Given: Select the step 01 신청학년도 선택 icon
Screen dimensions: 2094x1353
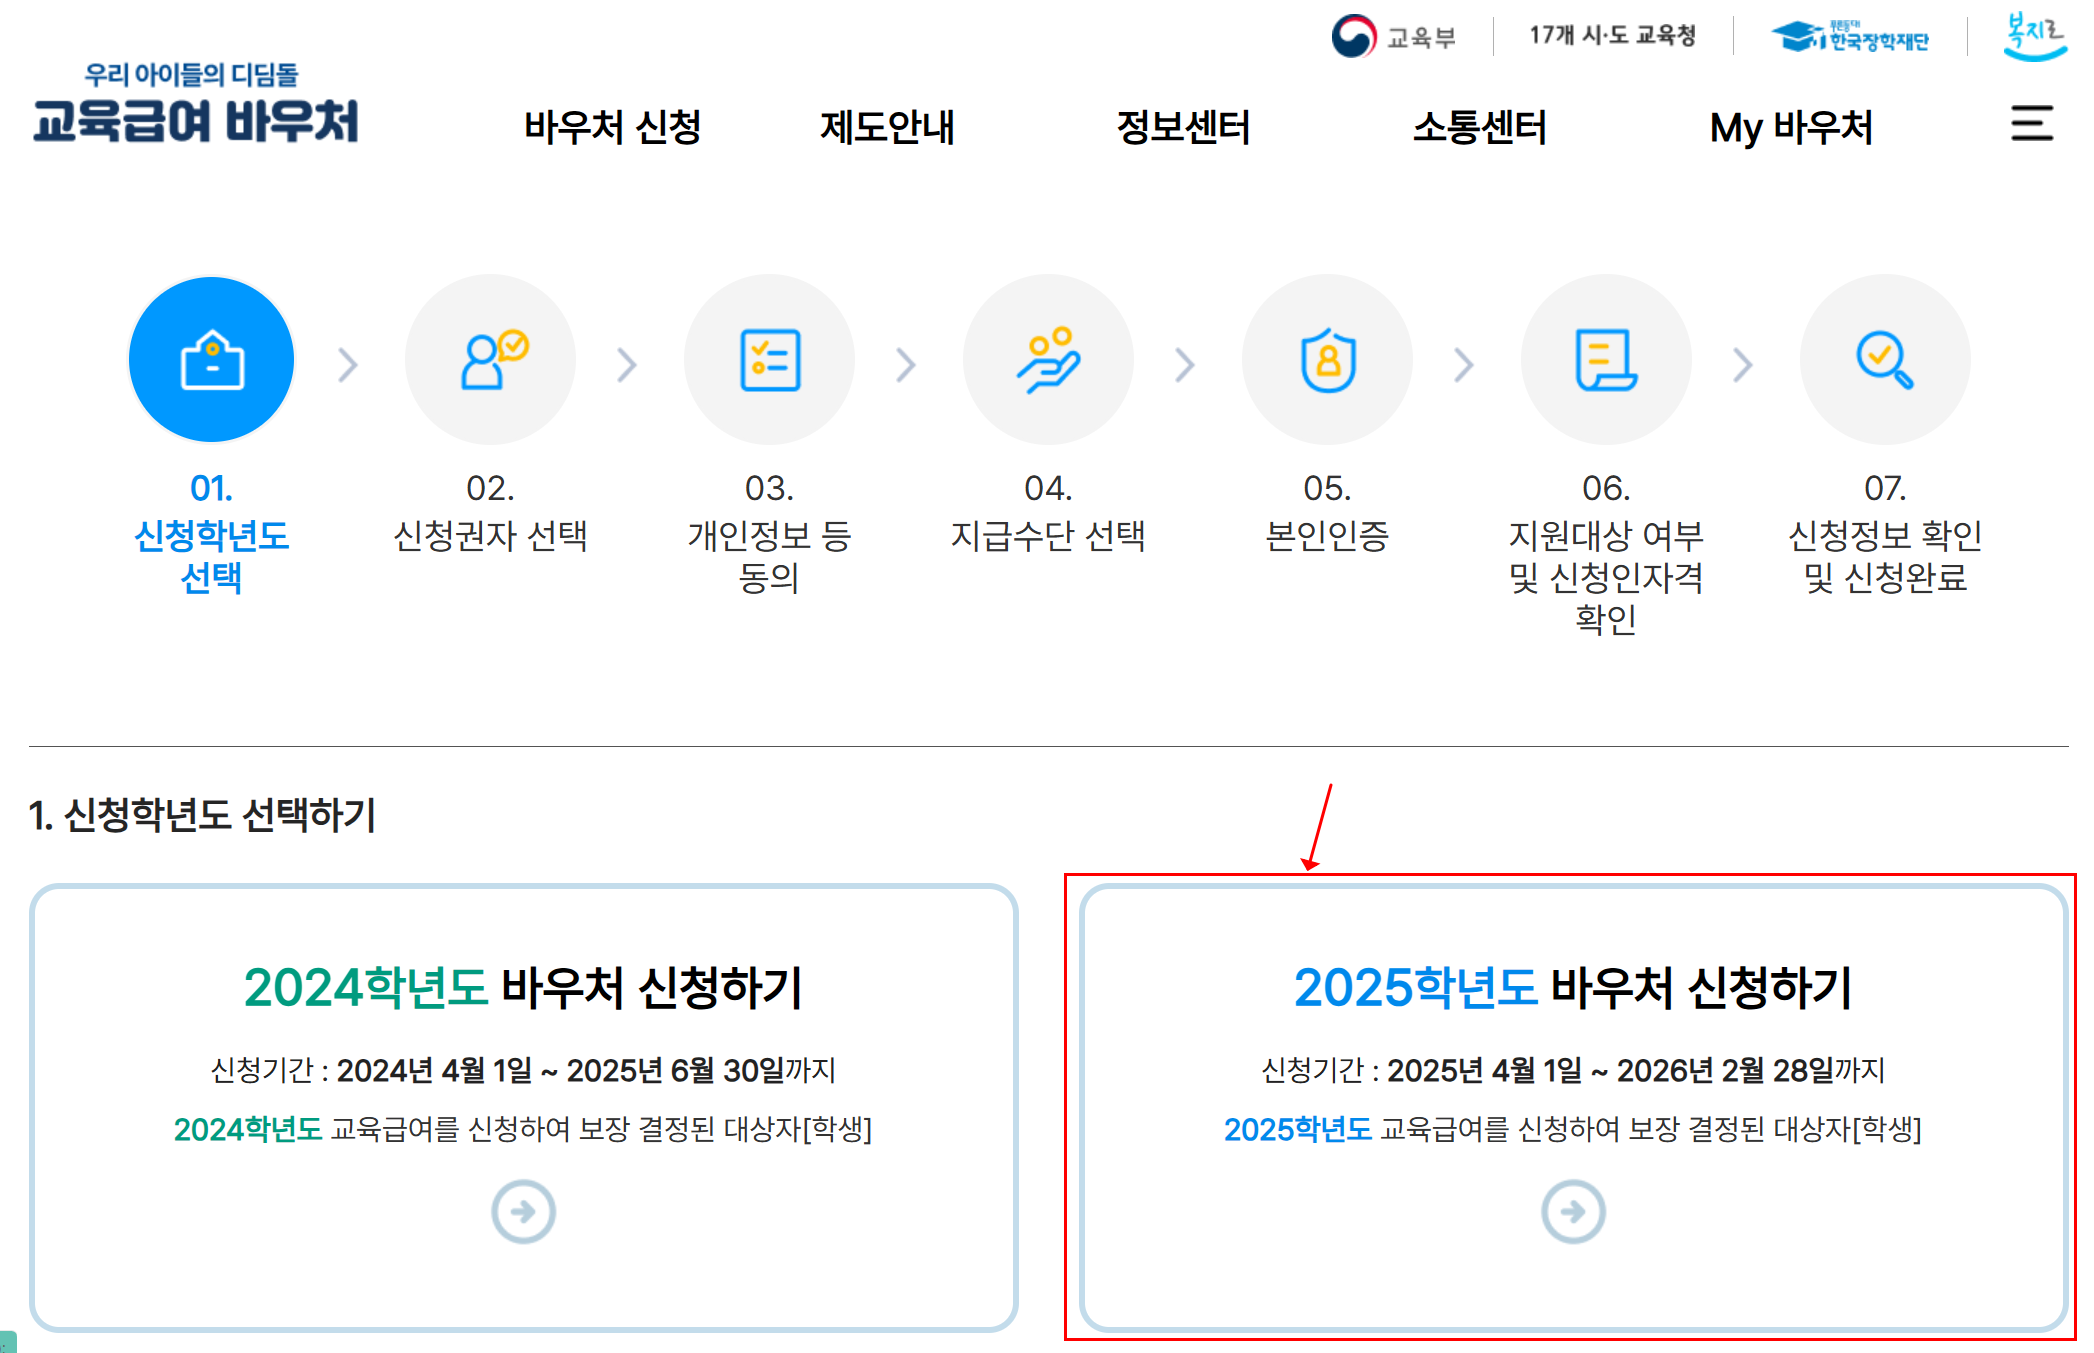Looking at the screenshot, I should (211, 359).
